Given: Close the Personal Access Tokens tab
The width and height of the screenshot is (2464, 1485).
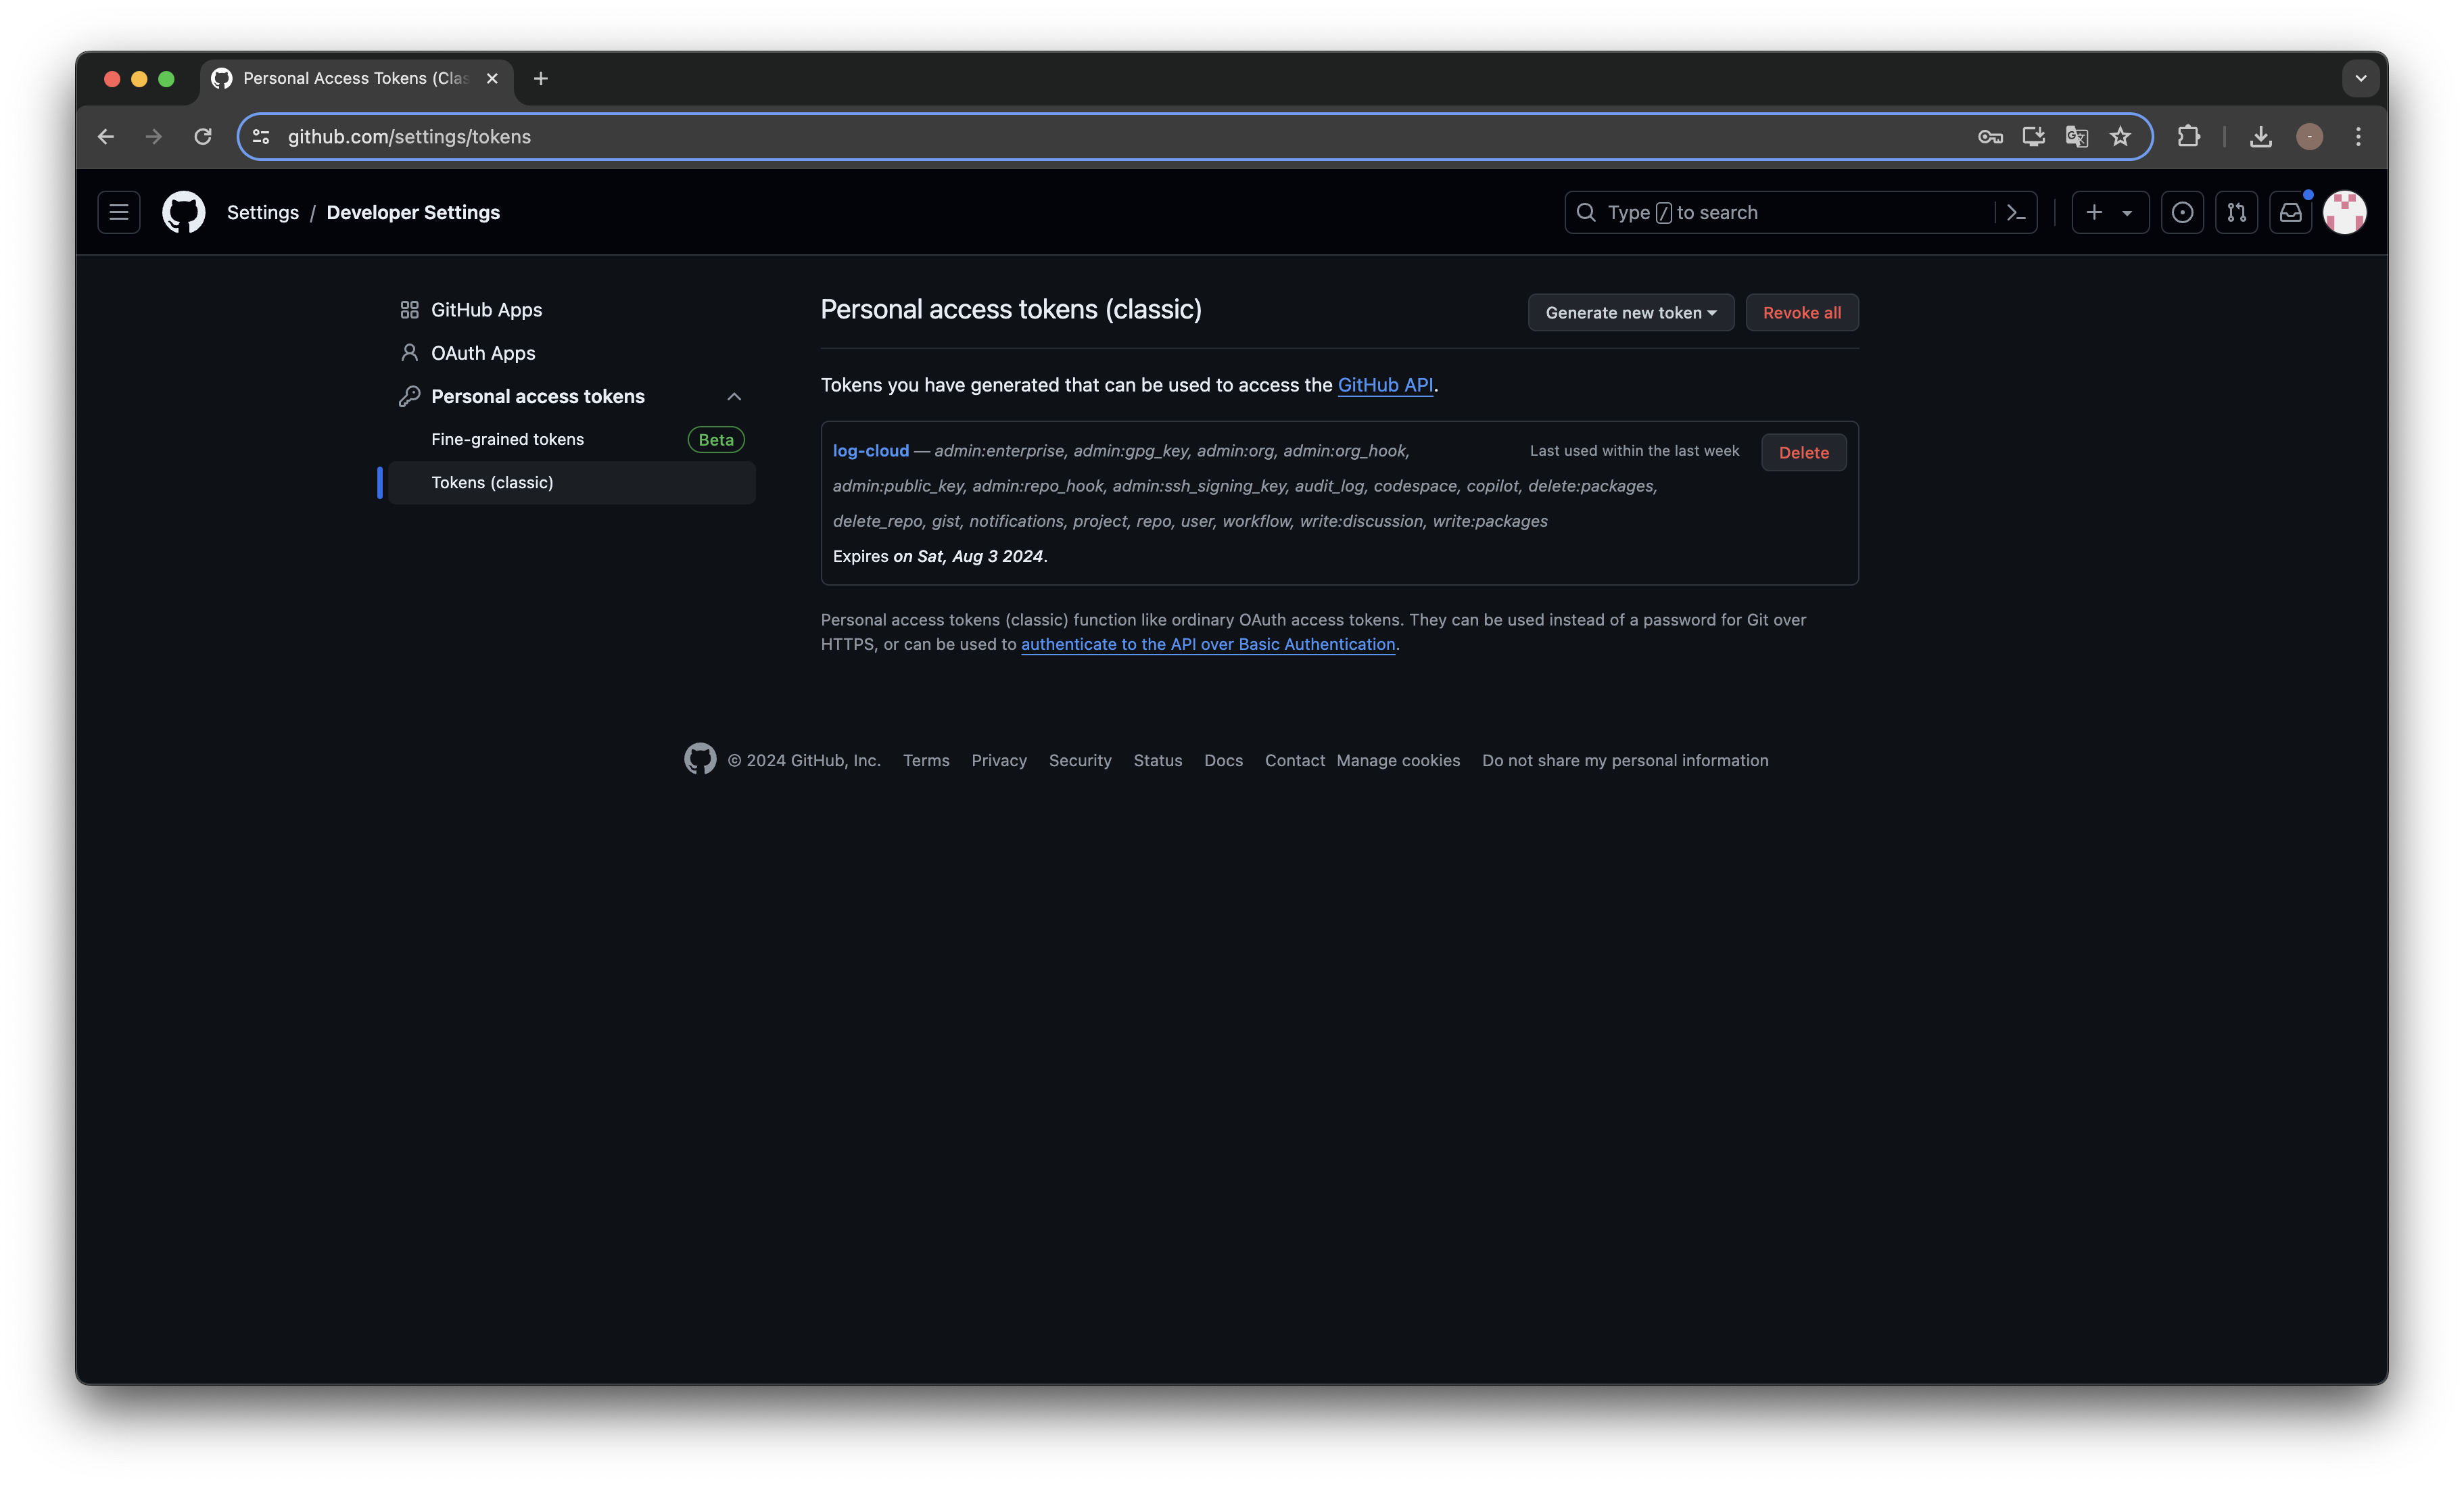Looking at the screenshot, I should (492, 78).
